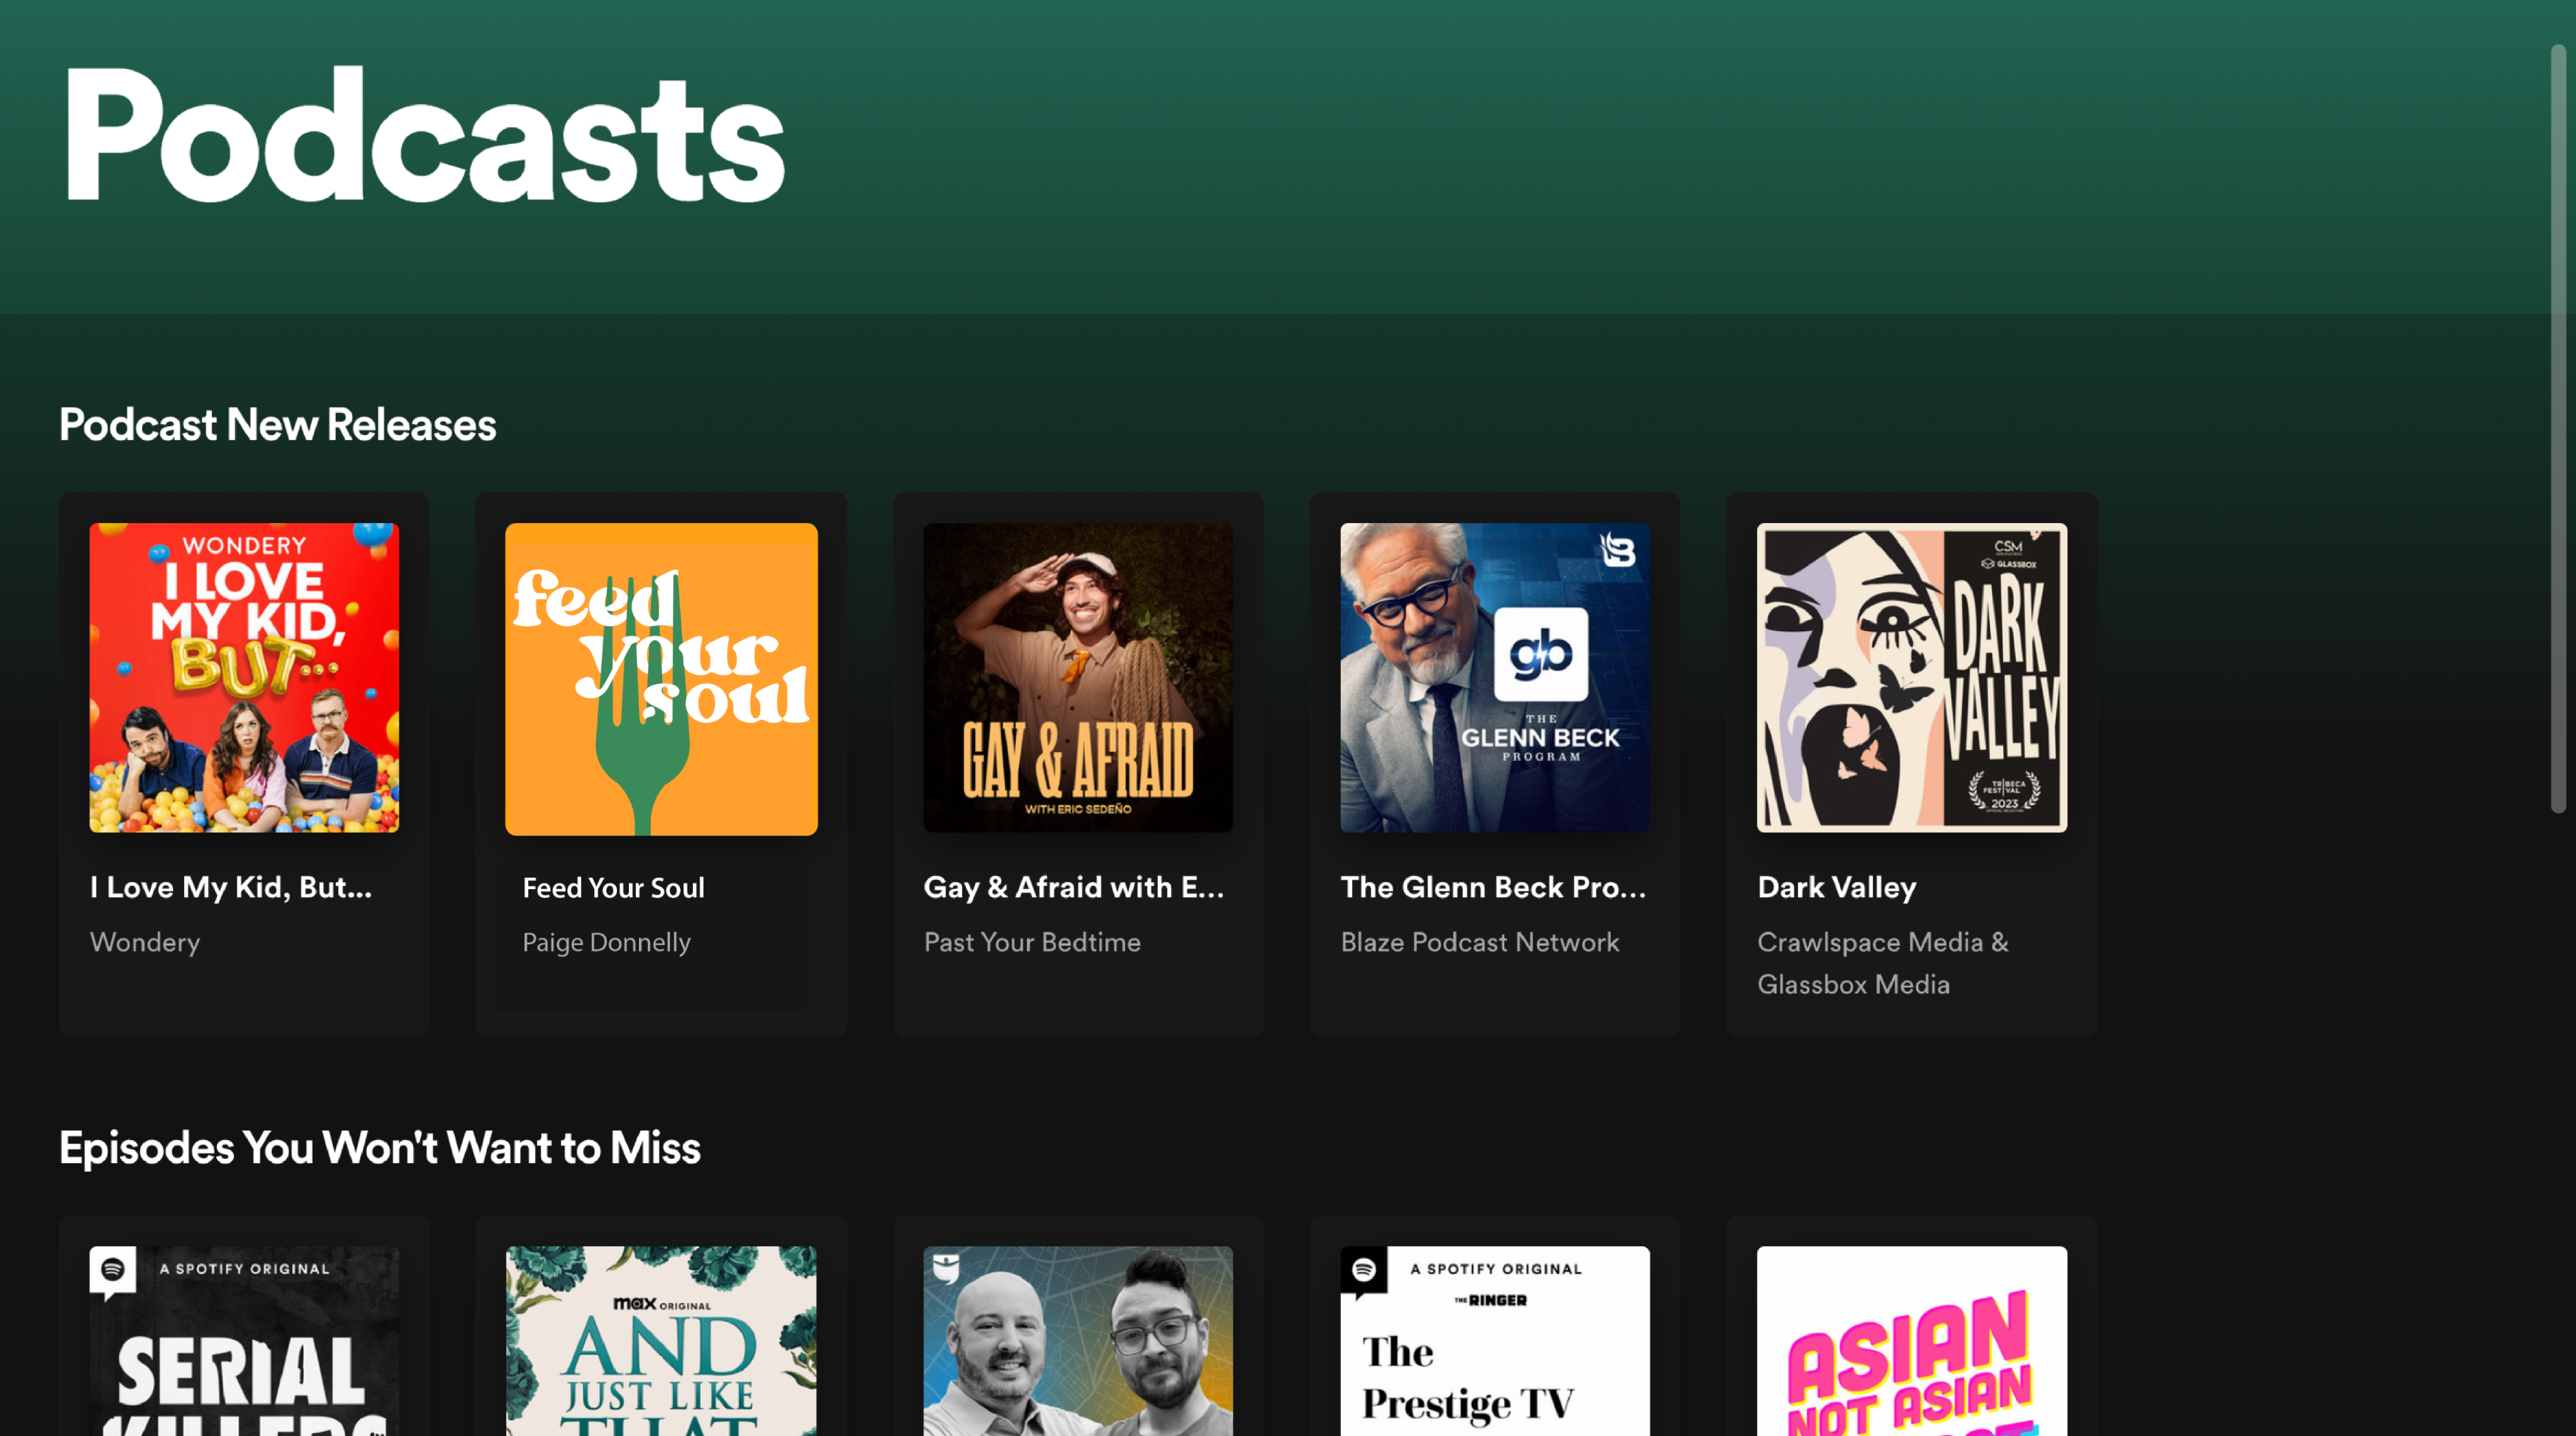Click the vertical scrollbar thumb
Screen dimensions: 2576x1436
(2558, 429)
